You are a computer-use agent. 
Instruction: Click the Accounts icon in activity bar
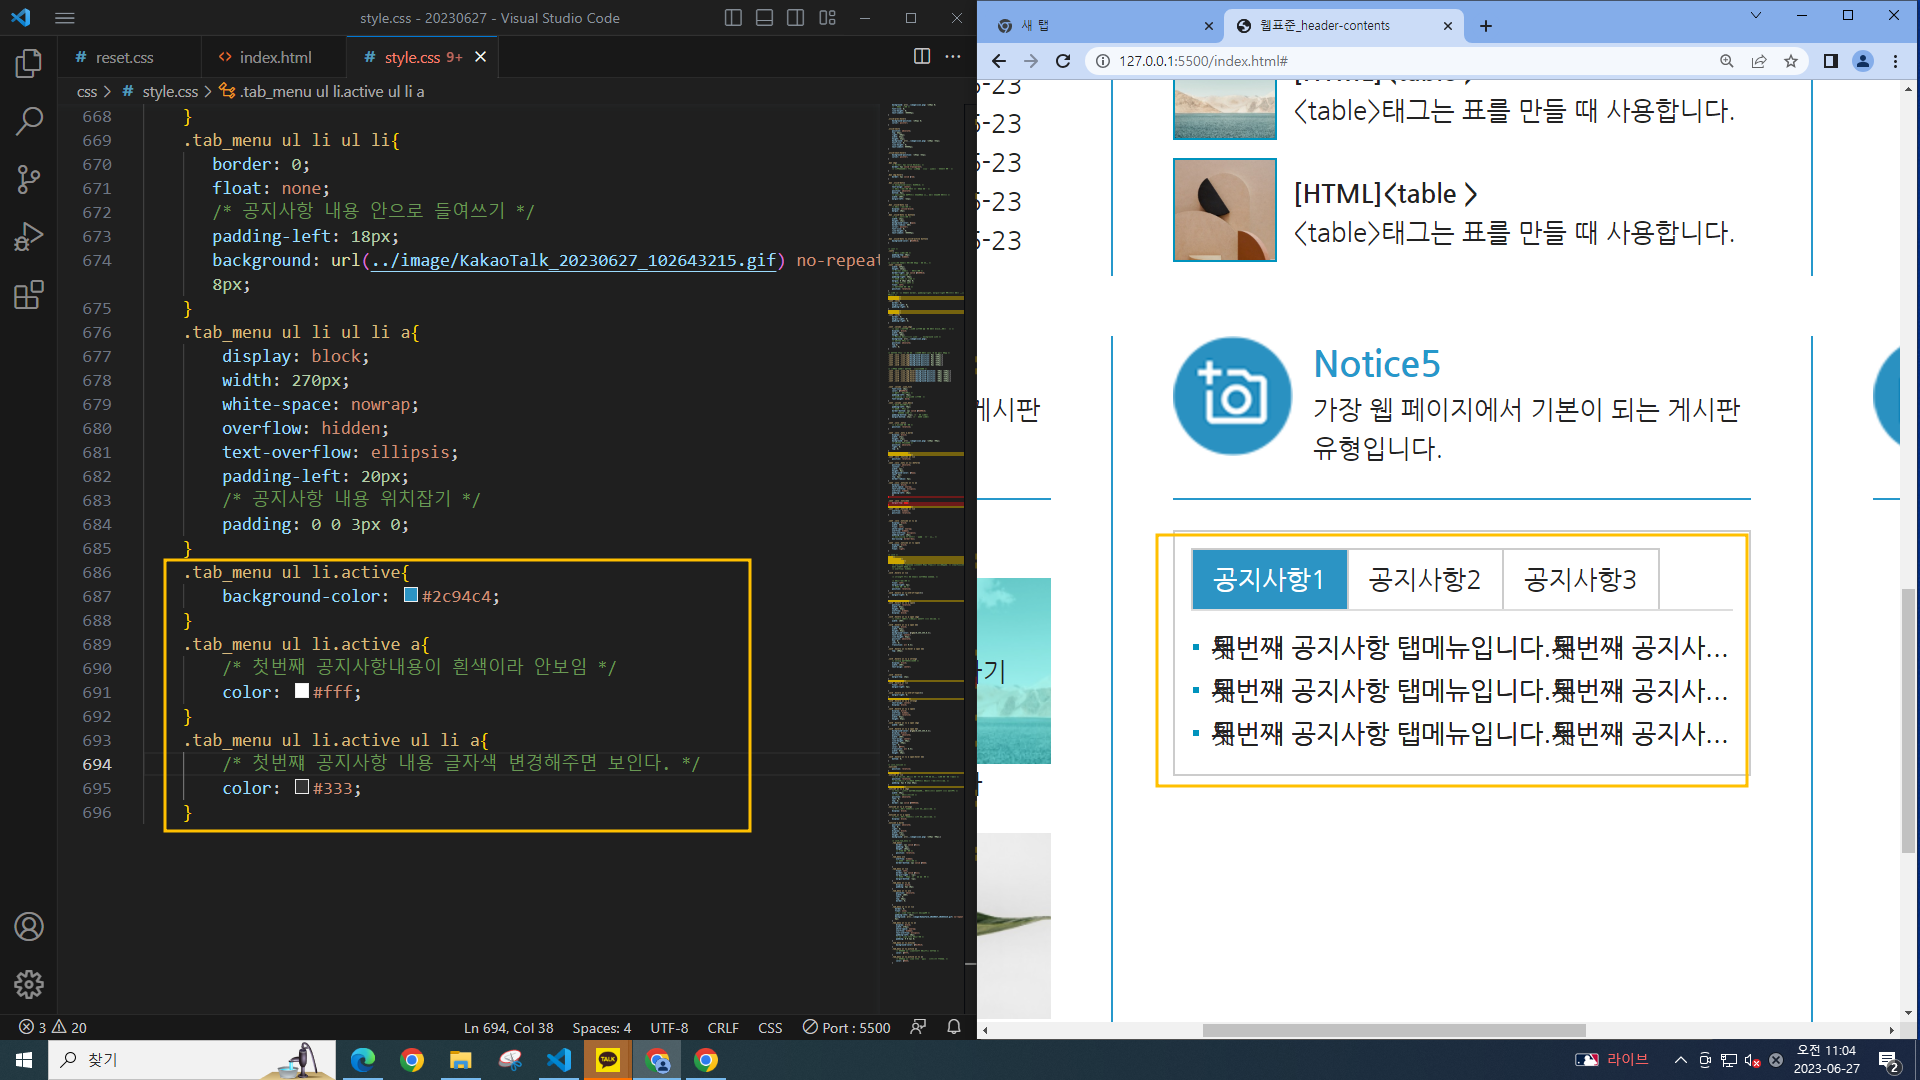[28, 927]
